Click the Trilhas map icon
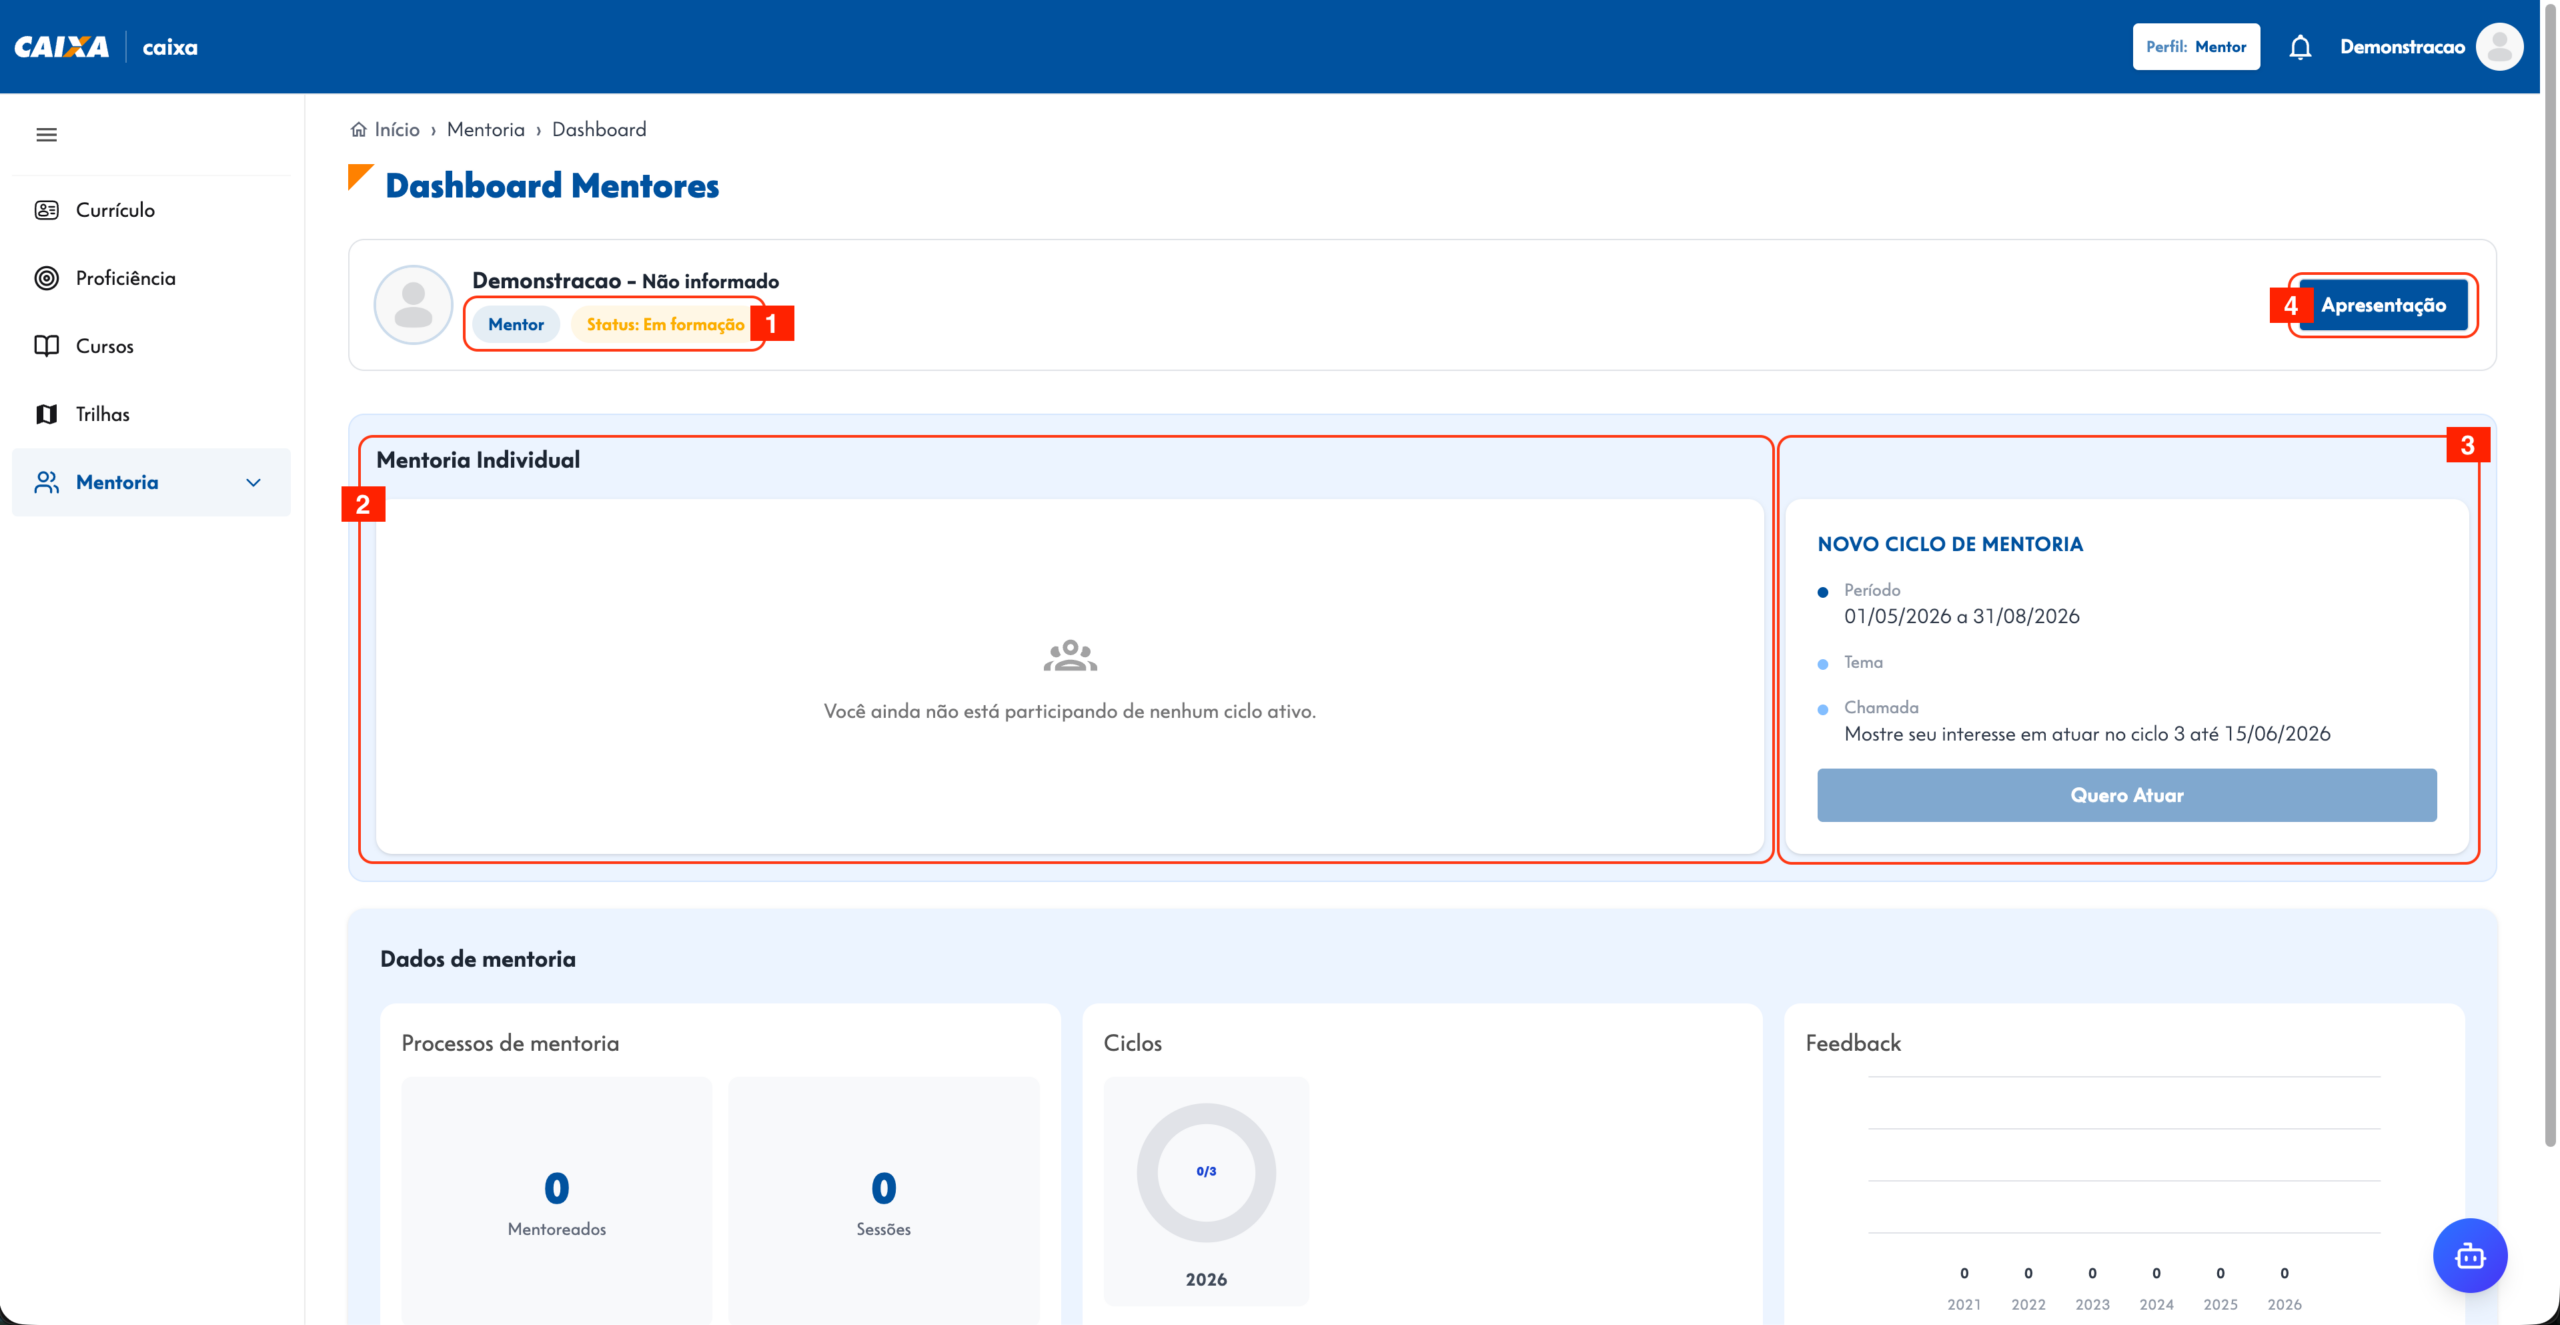The image size is (2560, 1325). pyautogui.click(x=46, y=414)
